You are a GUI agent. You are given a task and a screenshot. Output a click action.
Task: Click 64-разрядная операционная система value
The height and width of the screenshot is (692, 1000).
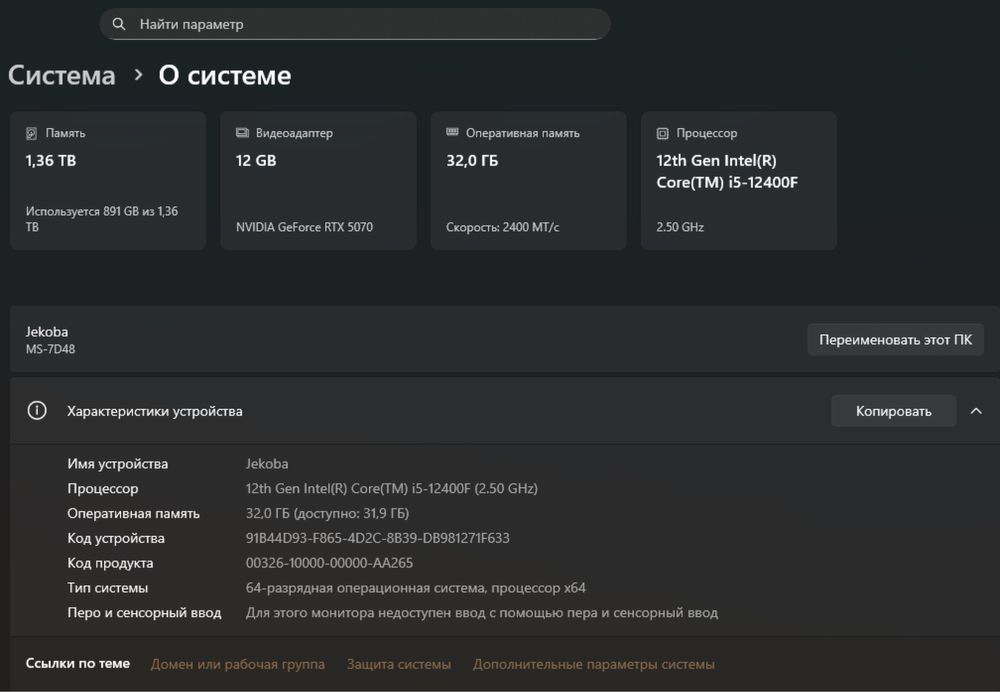click(x=416, y=588)
